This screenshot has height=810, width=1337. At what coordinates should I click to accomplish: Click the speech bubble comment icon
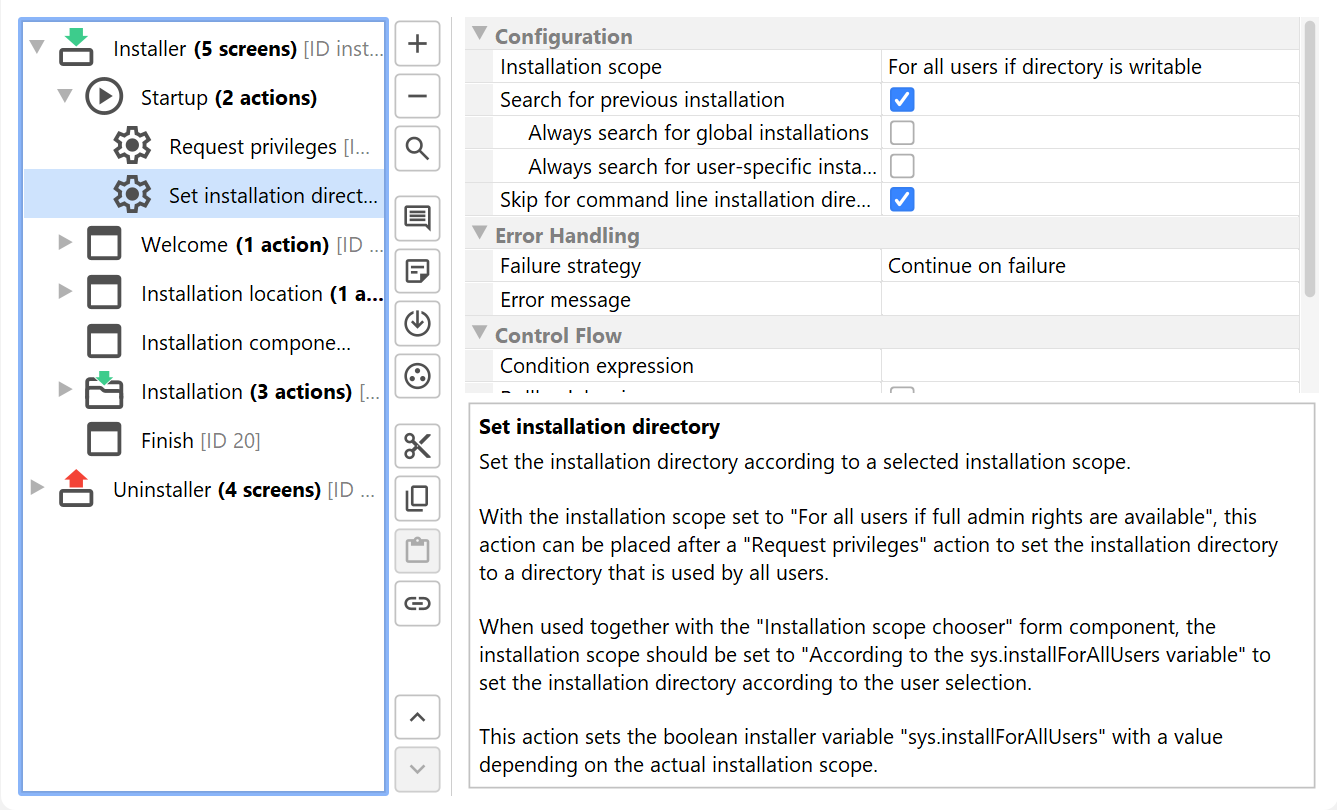(418, 218)
